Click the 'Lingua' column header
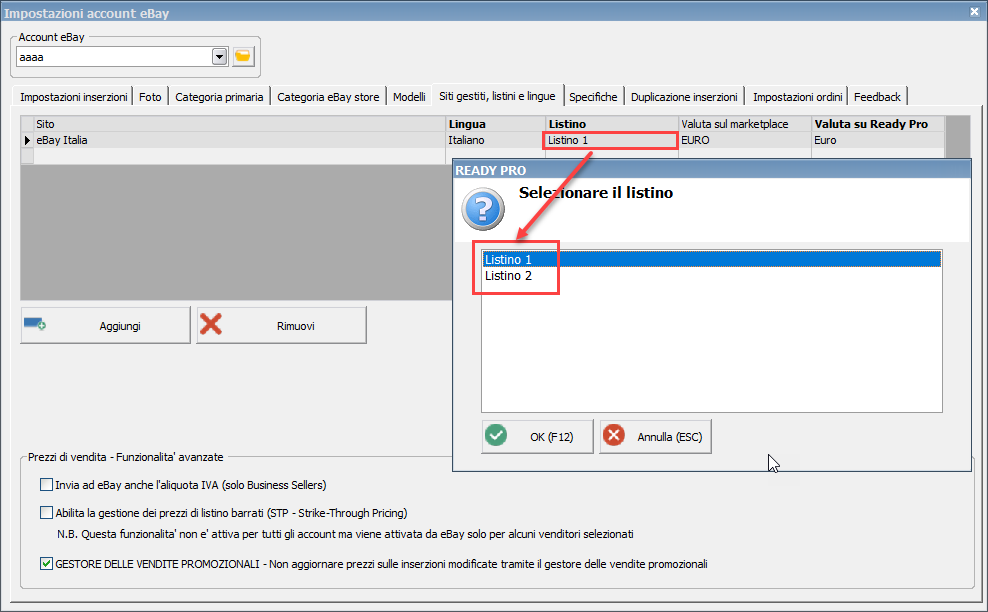The width and height of the screenshot is (988, 612). click(496, 124)
